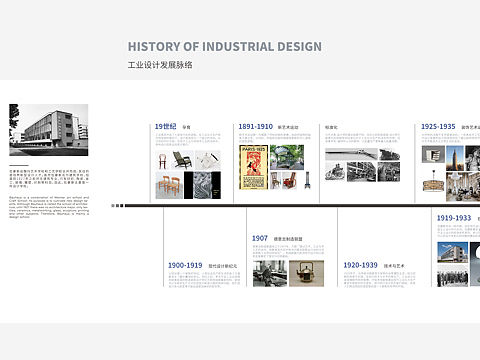Viewport: 480px width, 360px height.
Task: Click the square dots at the timeline start
Action: 117,206
